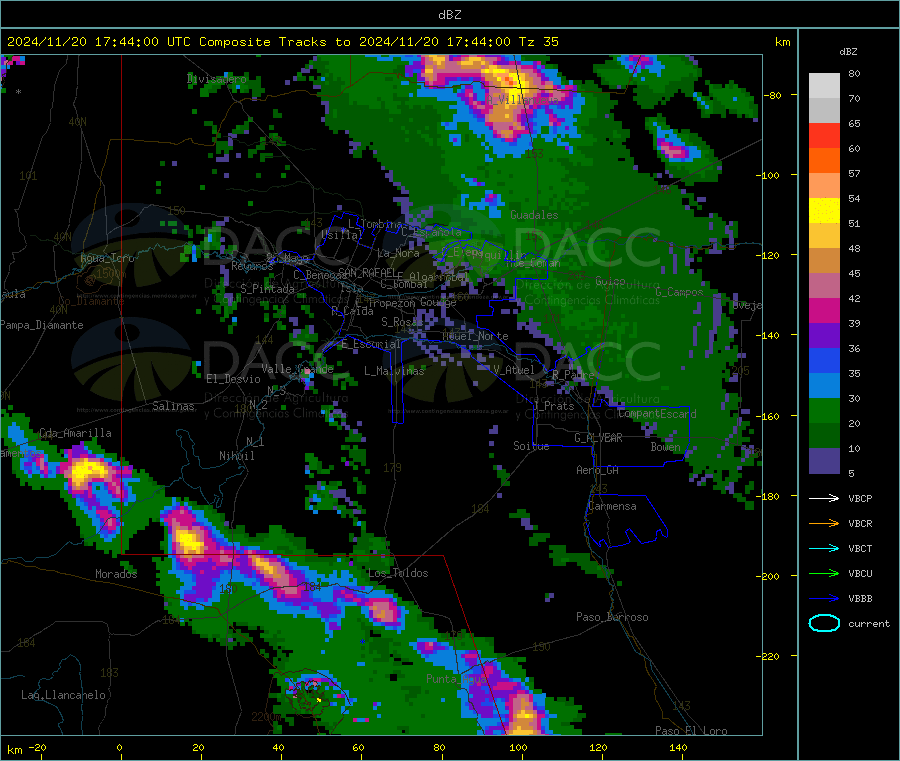Click the green VBCU arrow legend icon

tap(824, 573)
